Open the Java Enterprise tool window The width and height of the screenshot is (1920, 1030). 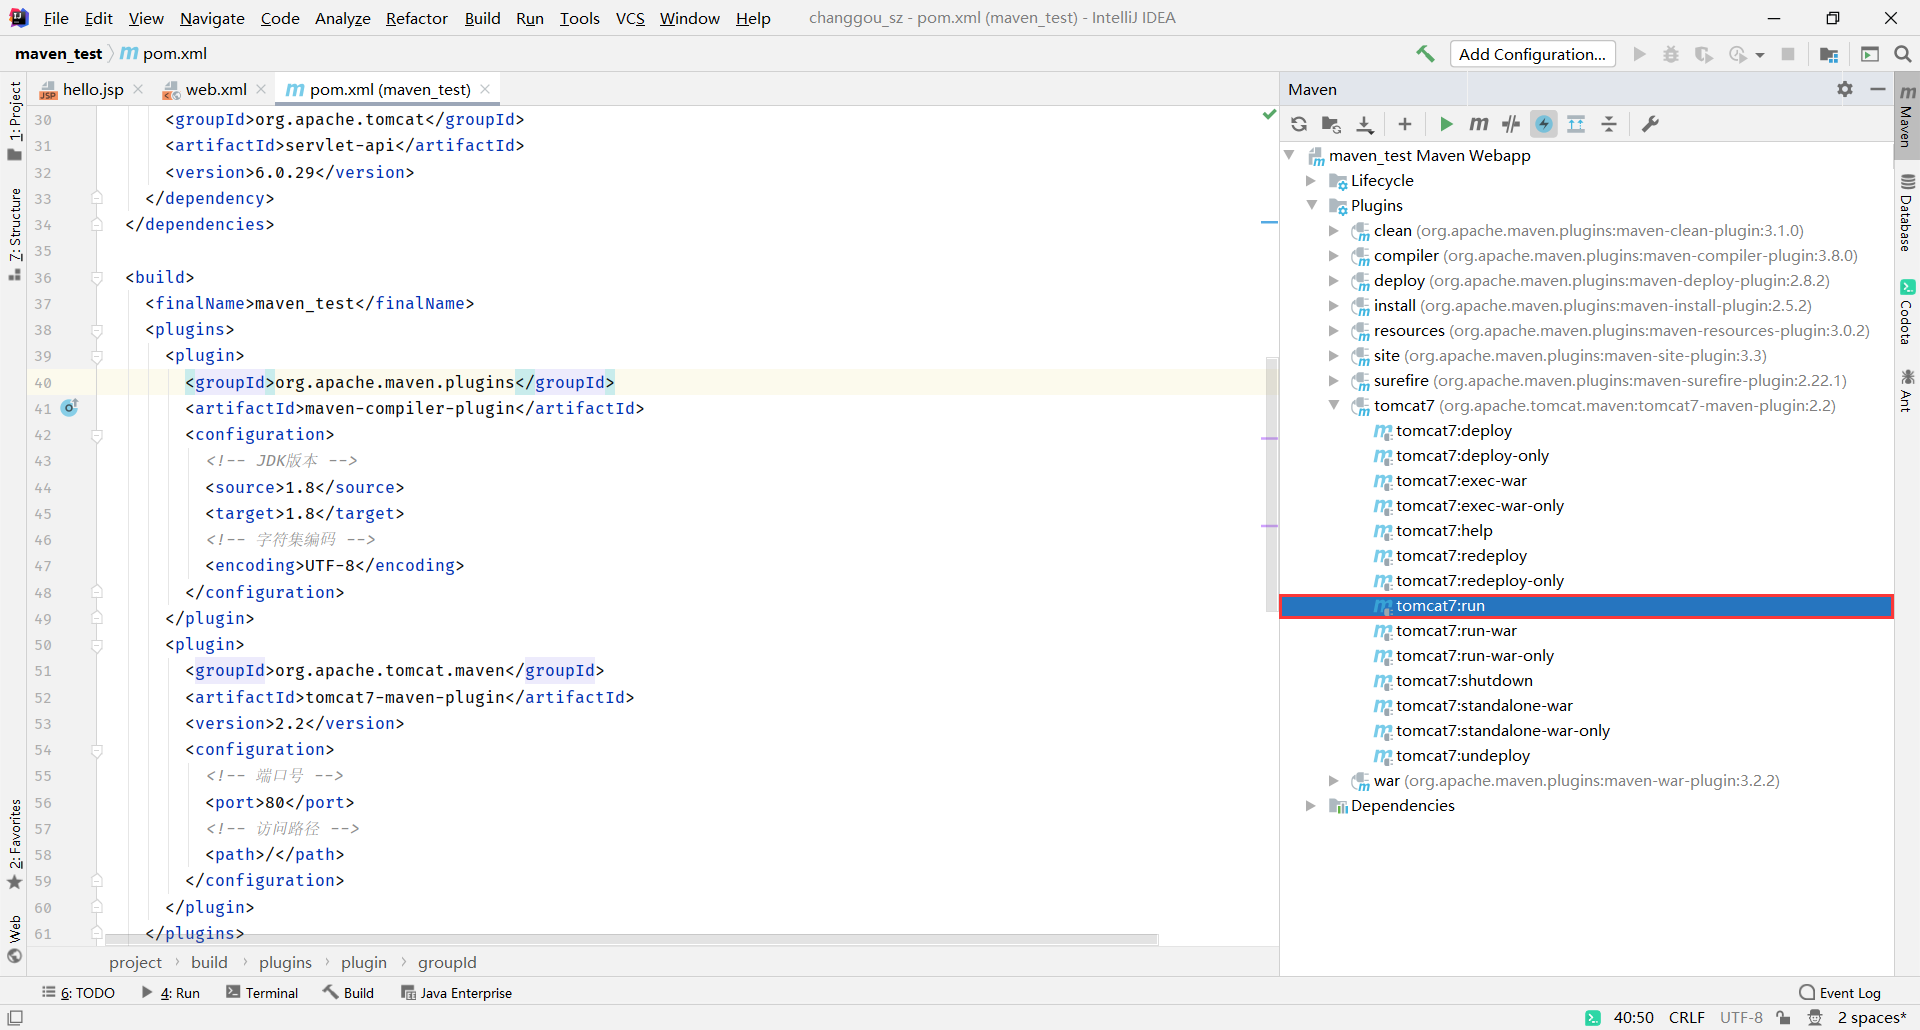coord(456,993)
